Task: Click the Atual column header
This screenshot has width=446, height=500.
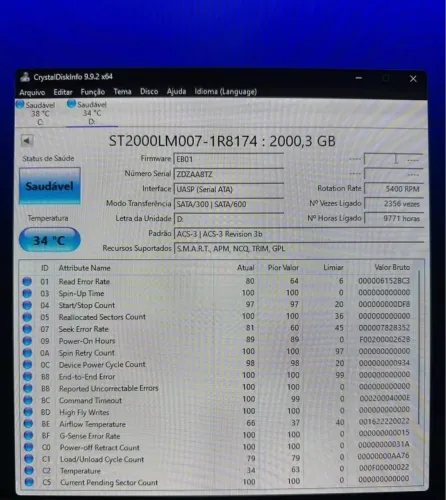Action: [x=245, y=268]
